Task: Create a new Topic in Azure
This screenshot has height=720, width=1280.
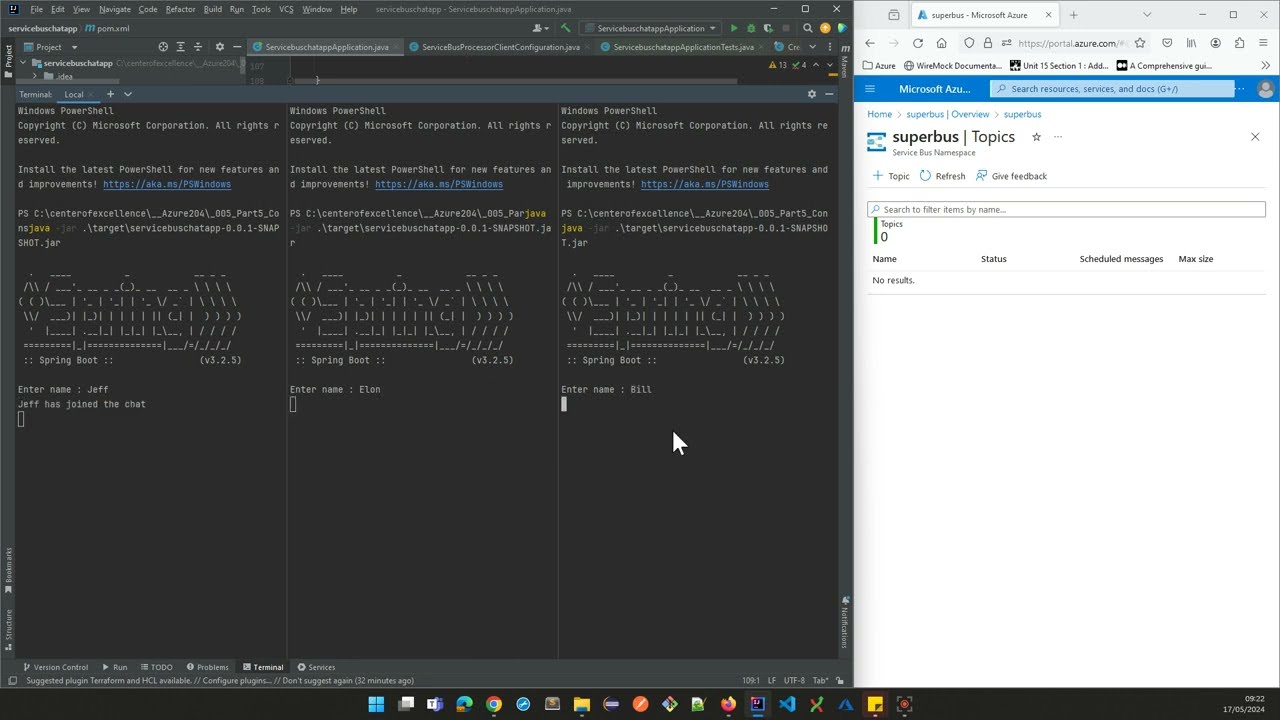Action: point(891,176)
